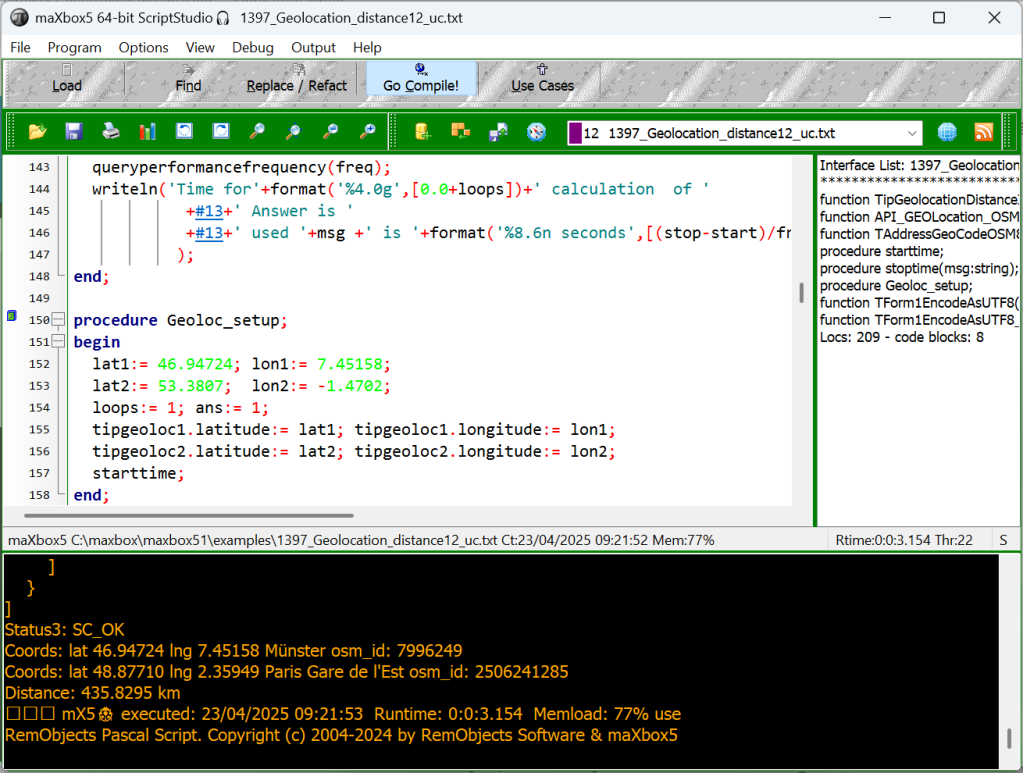
Task: Click the 'Rtime:0:0:3.154 Thr:22' status panel
Action: coord(904,540)
